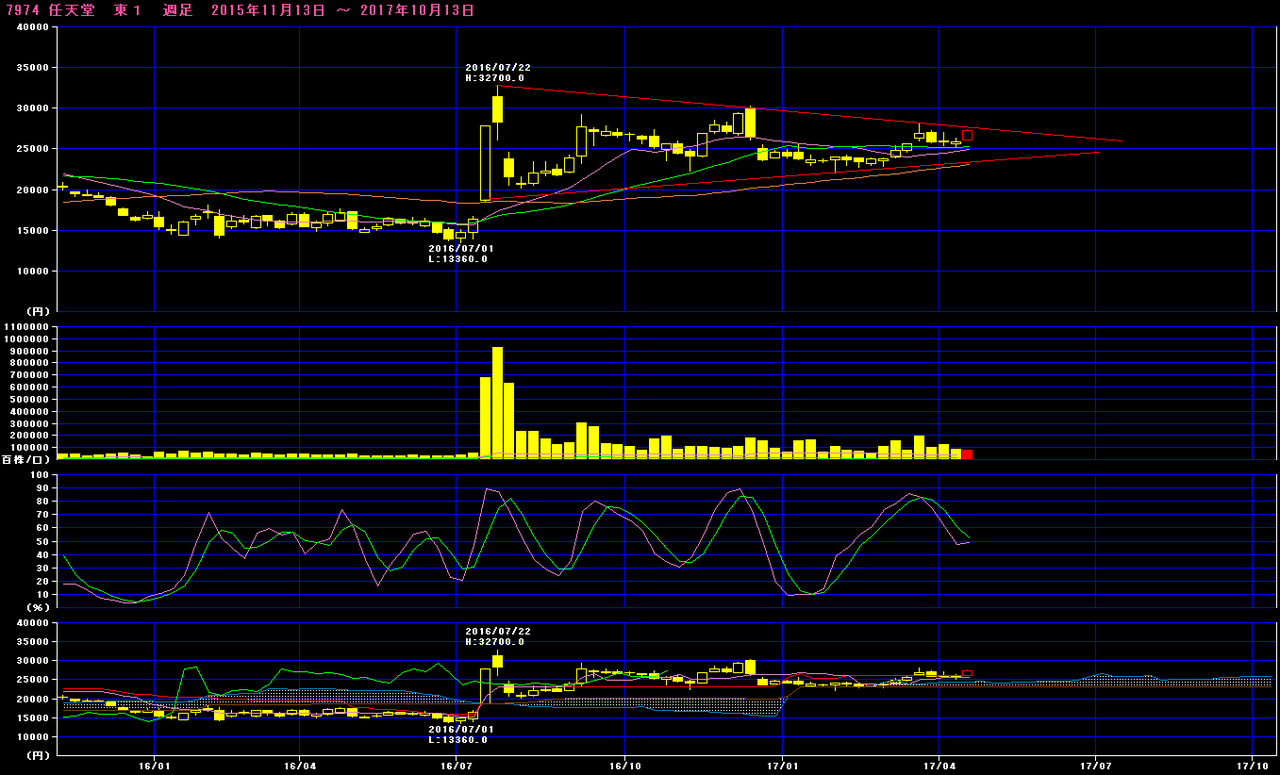Click the tall yellow candle at the 32700 high

click(x=497, y=109)
